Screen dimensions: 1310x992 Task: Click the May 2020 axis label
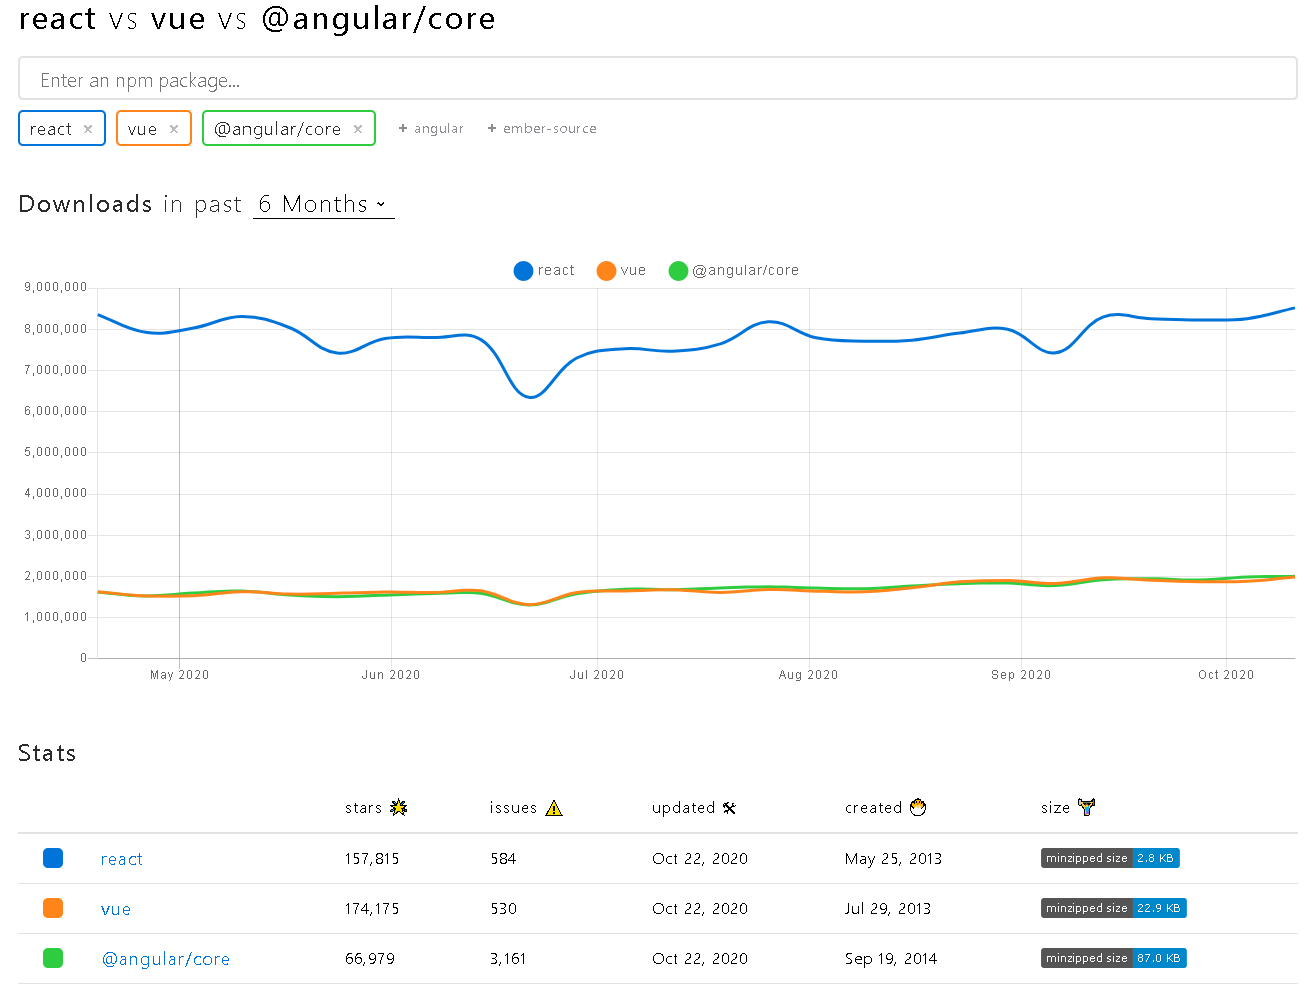tap(180, 675)
